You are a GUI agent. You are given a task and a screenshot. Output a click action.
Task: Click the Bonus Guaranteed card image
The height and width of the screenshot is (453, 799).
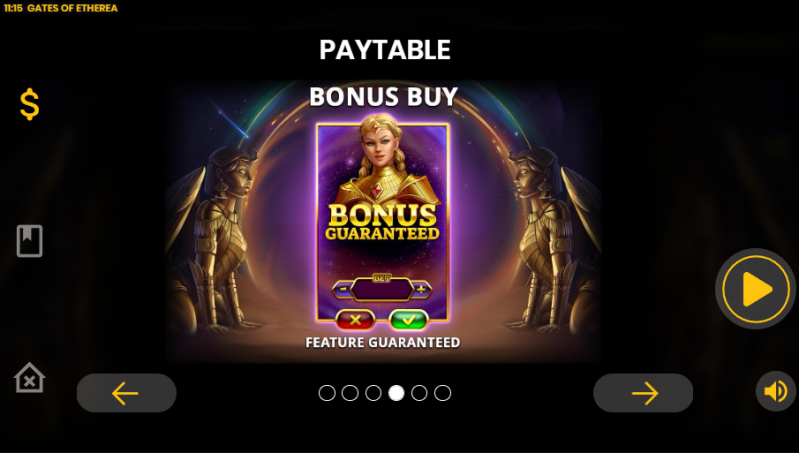pos(382,222)
